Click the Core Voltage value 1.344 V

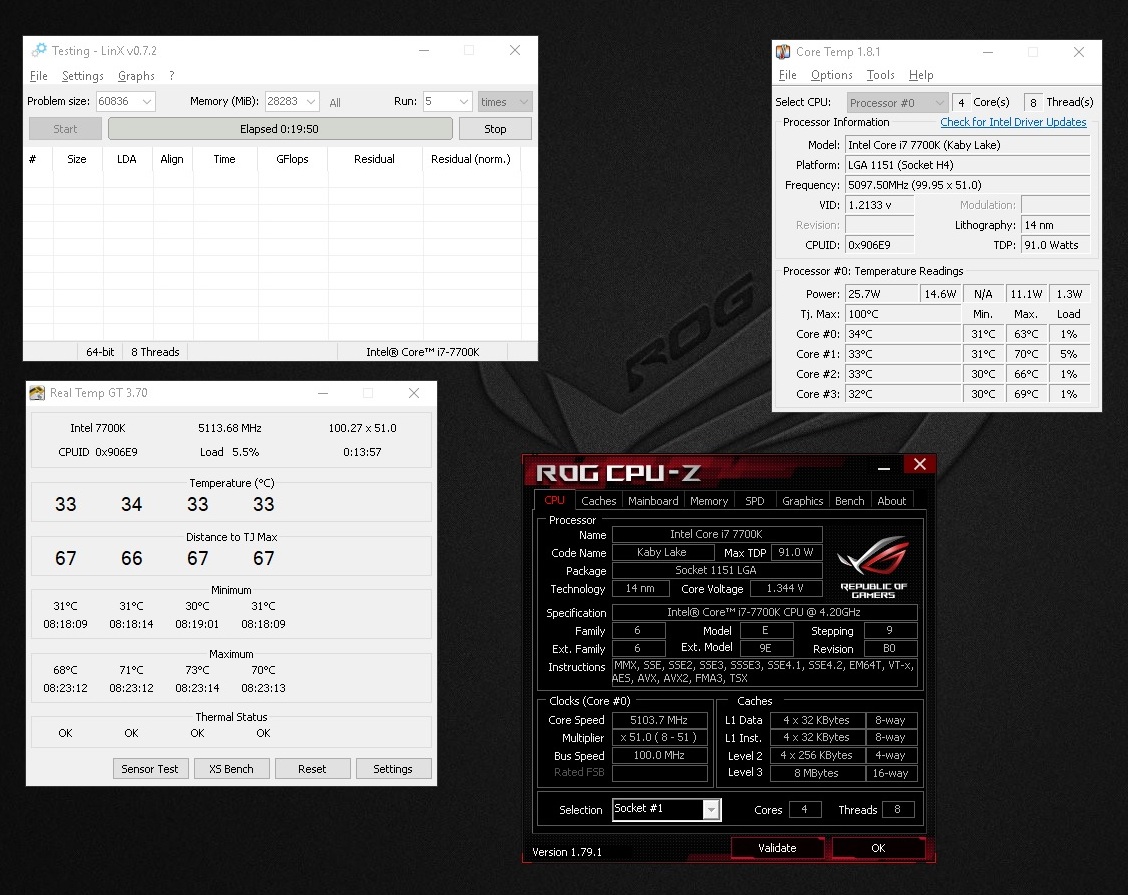coord(786,589)
